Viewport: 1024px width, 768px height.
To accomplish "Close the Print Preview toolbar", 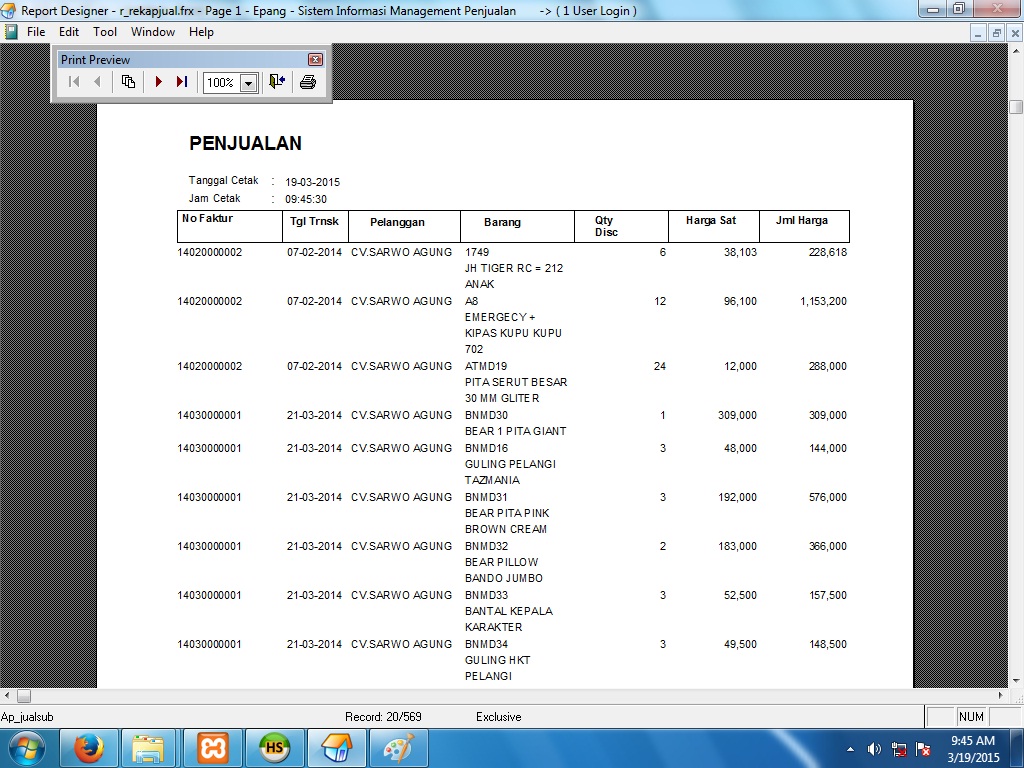I will [x=315, y=60].
